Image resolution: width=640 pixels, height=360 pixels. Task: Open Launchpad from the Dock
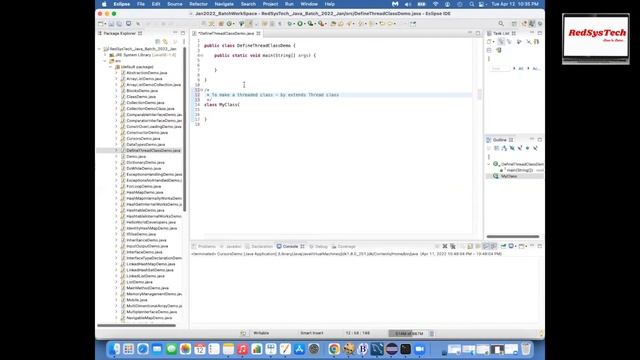click(129, 349)
